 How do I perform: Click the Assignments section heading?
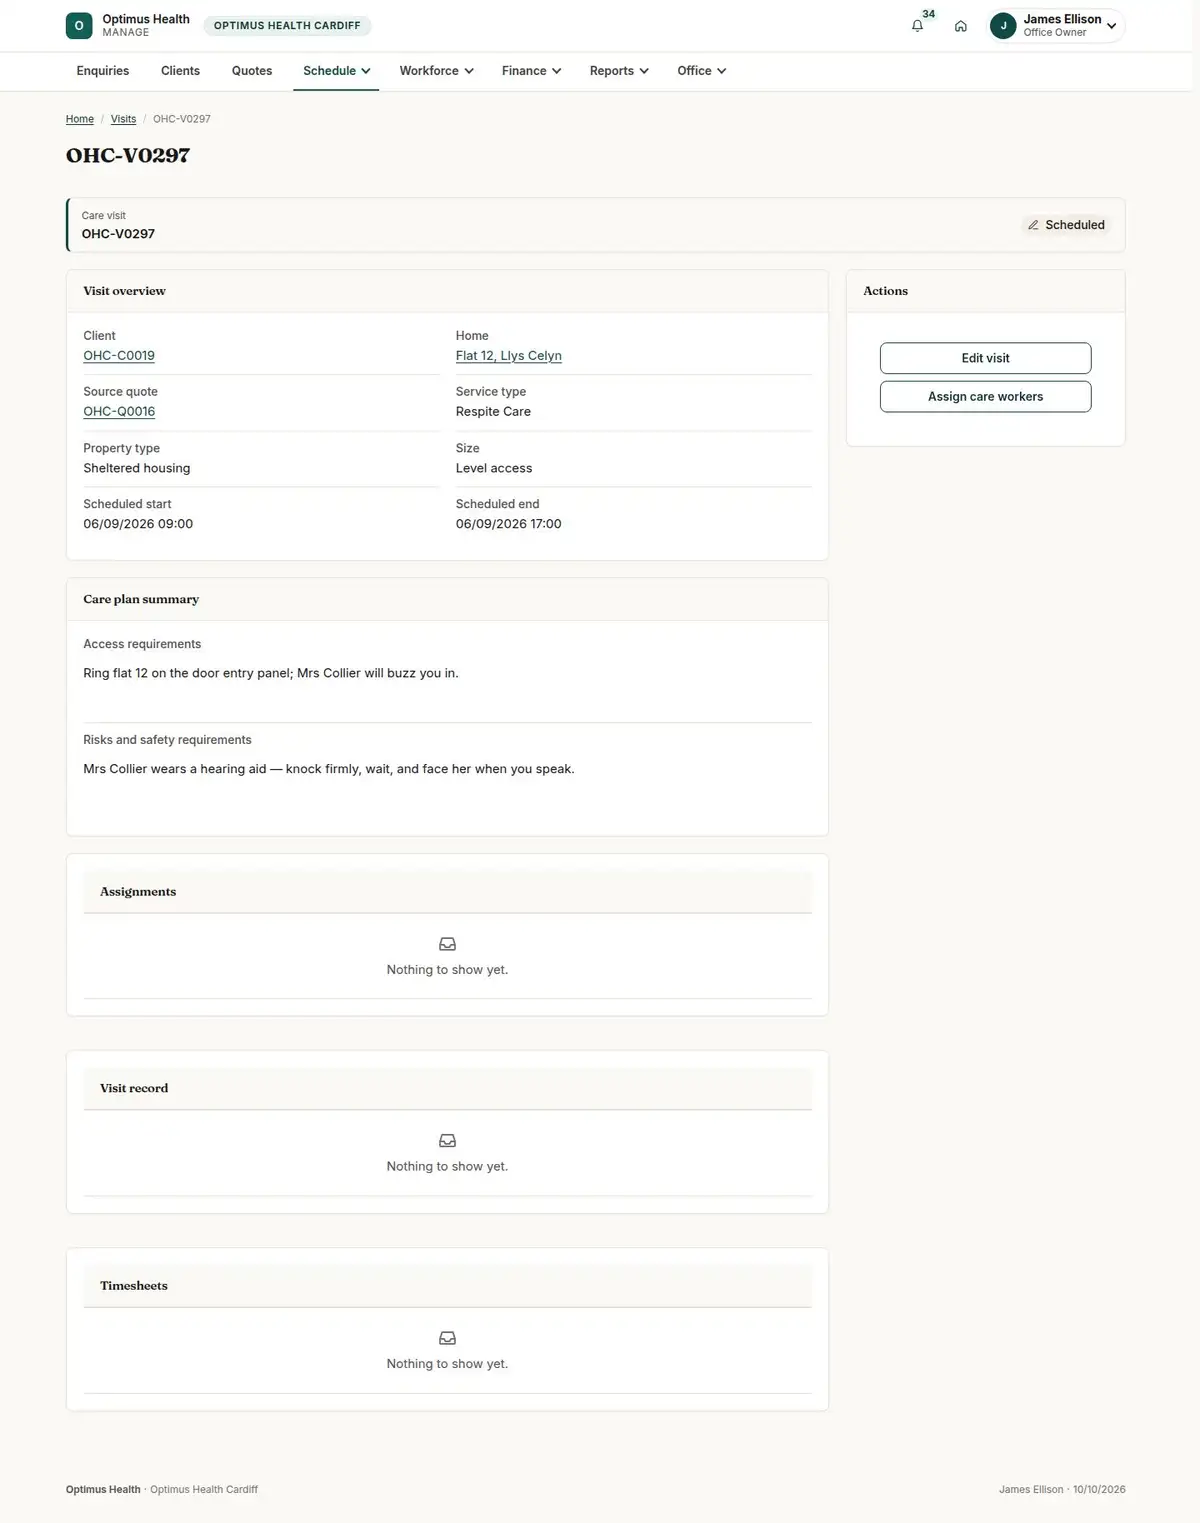(138, 892)
